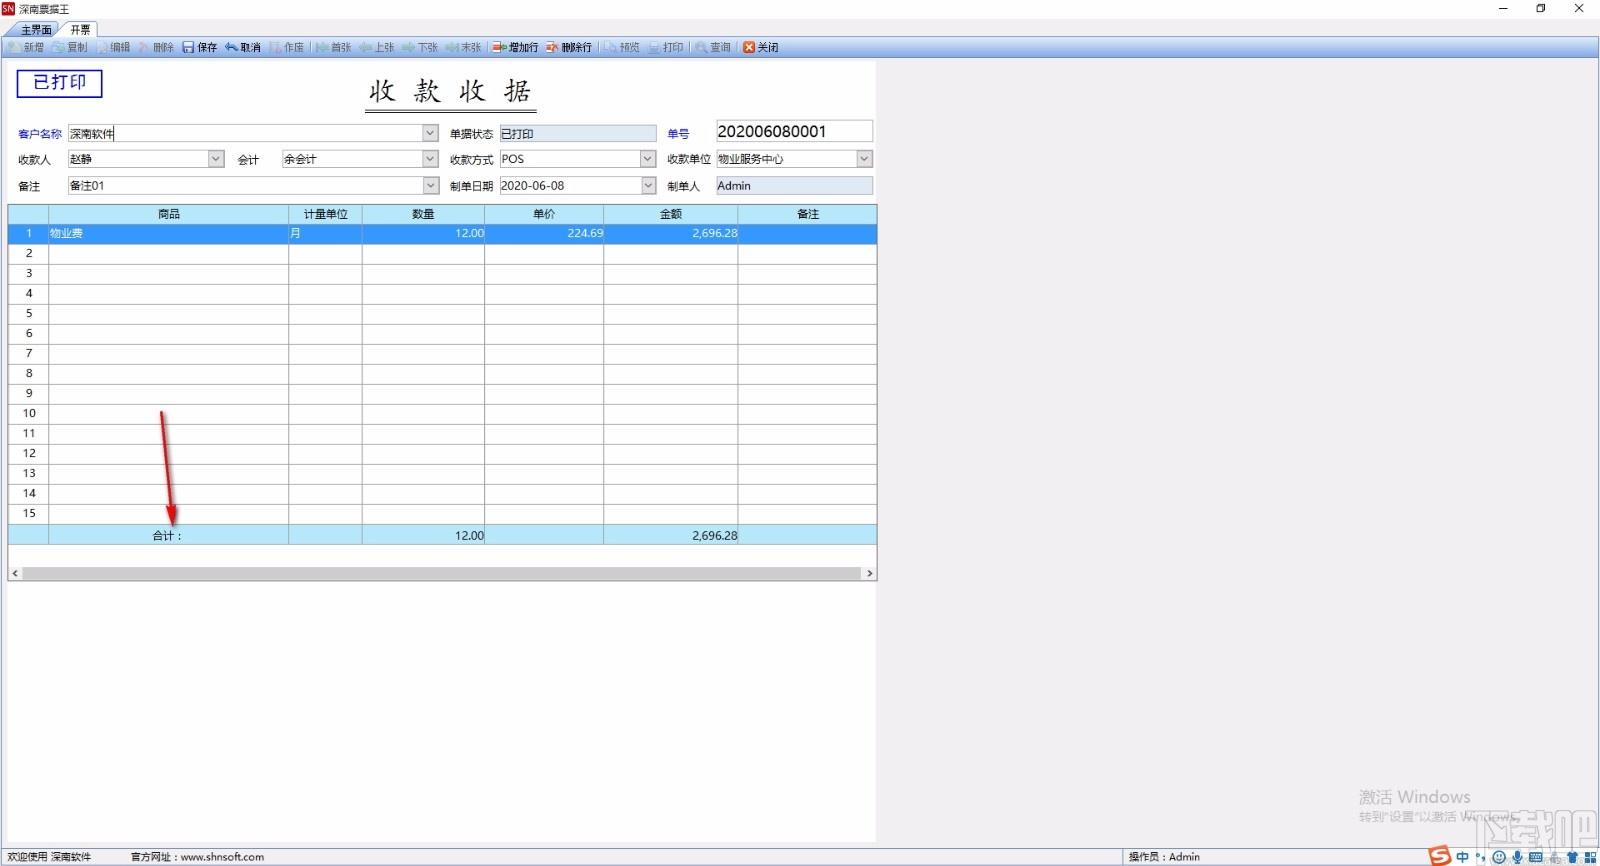Click the 保存 (save) toolbar icon
Image resolution: width=1600 pixels, height=866 pixels.
coord(188,47)
